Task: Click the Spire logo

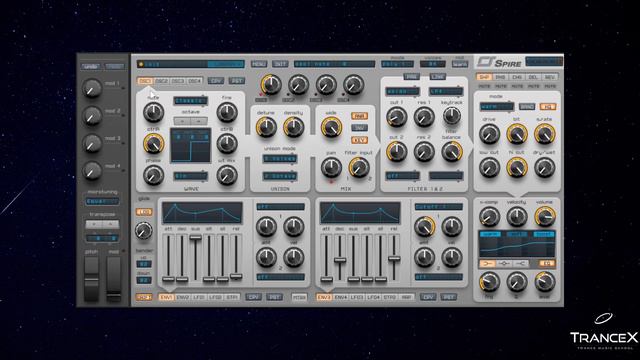Action: click(x=500, y=62)
